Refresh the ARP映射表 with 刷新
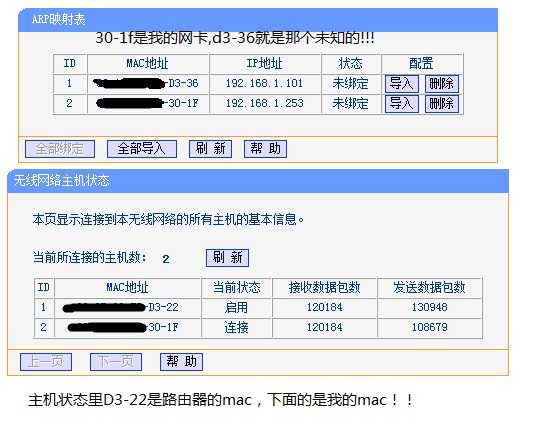Image resolution: width=534 pixels, height=428 pixels. point(210,149)
